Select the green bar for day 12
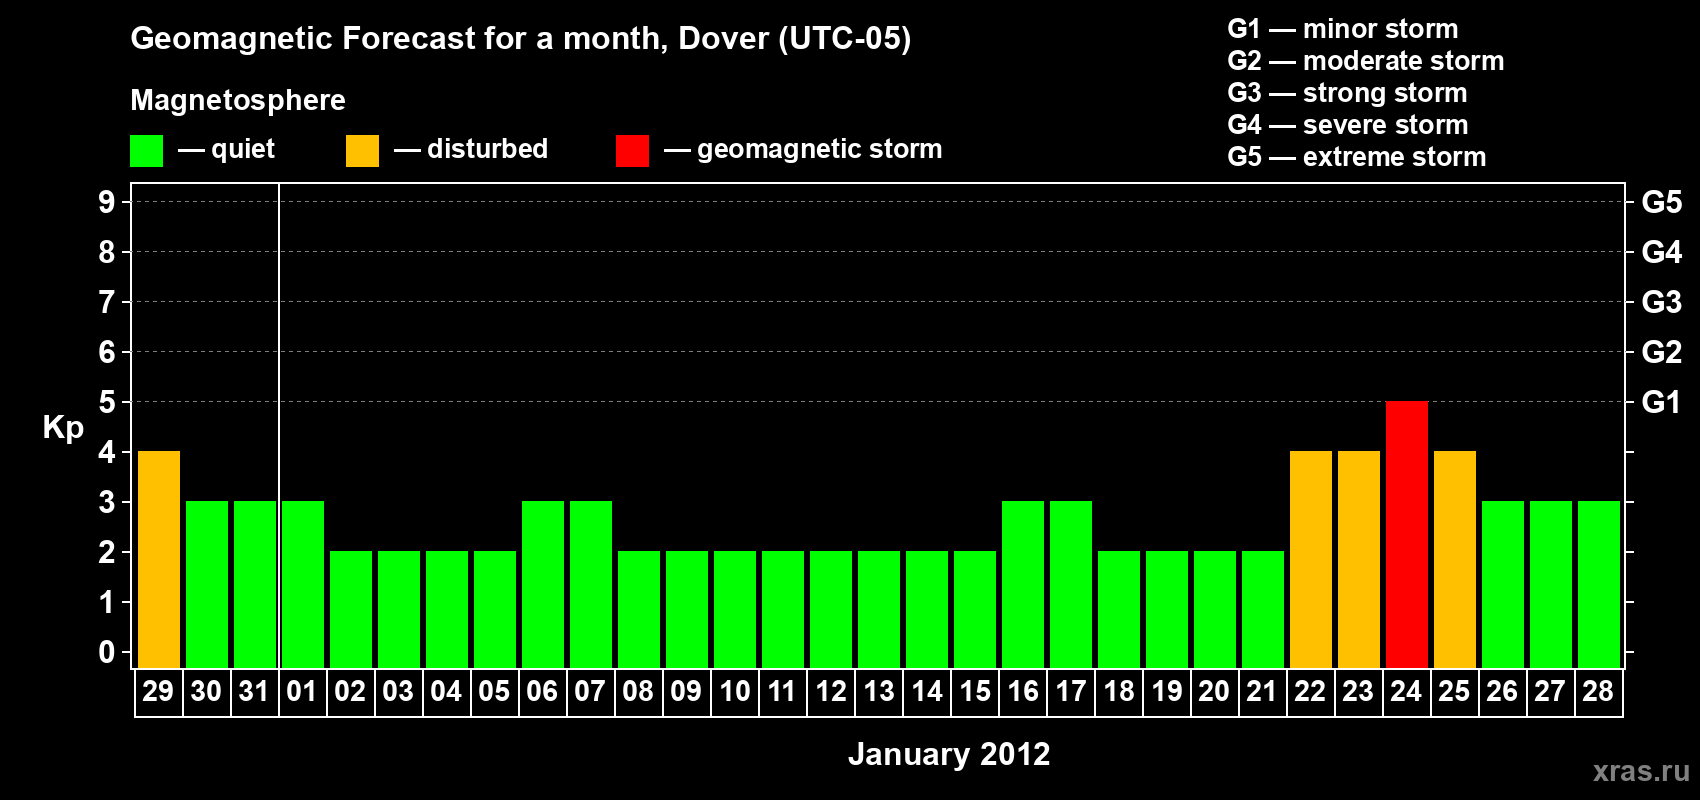 click(831, 610)
